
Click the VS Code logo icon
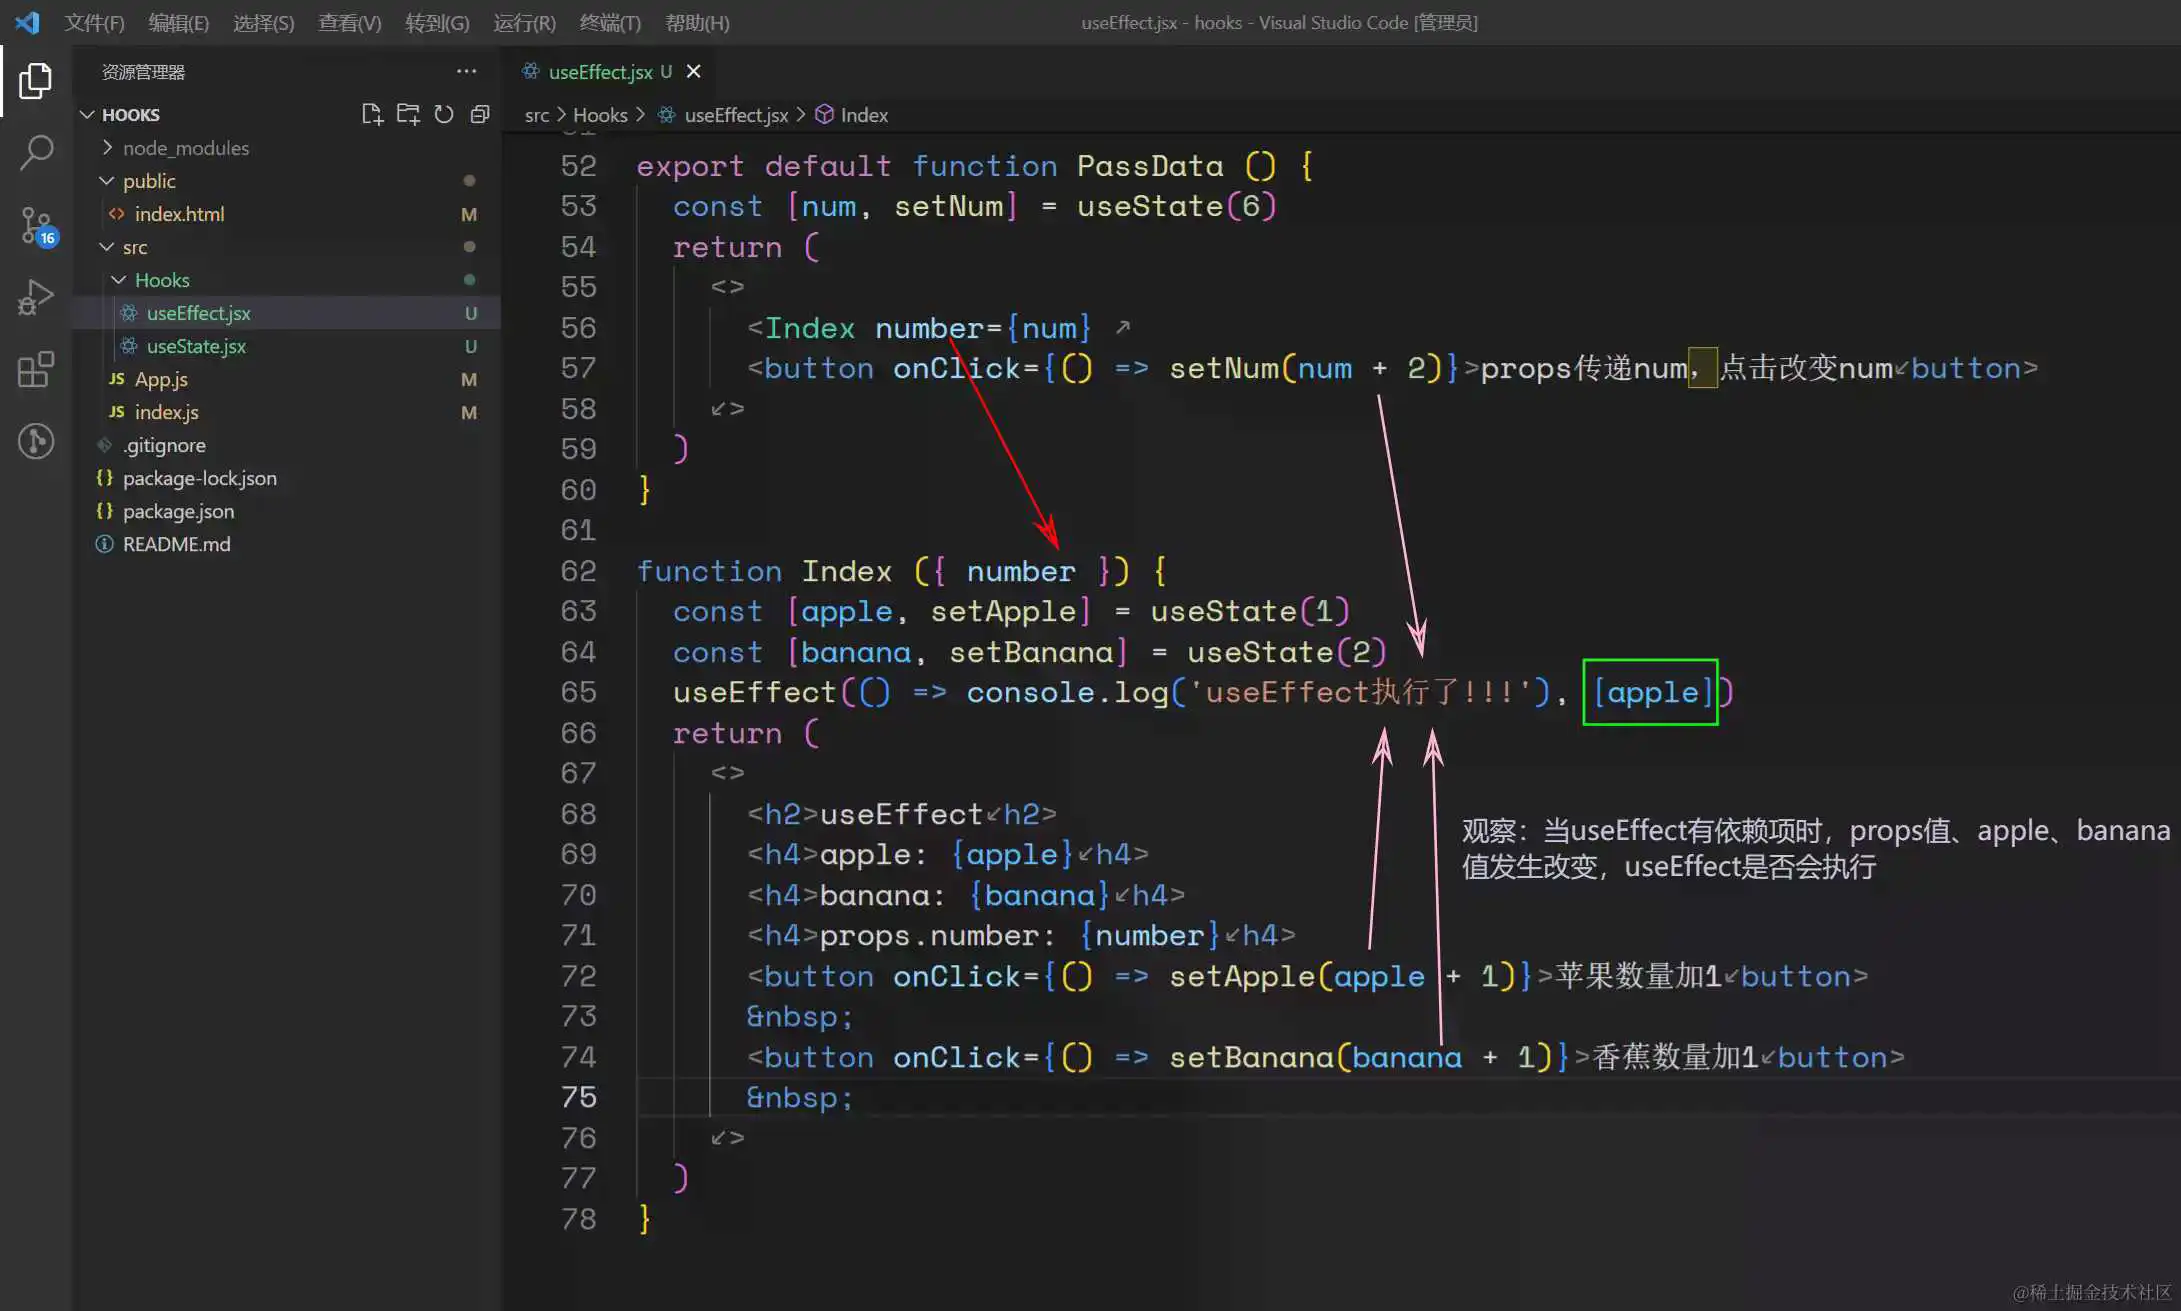pyautogui.click(x=27, y=22)
